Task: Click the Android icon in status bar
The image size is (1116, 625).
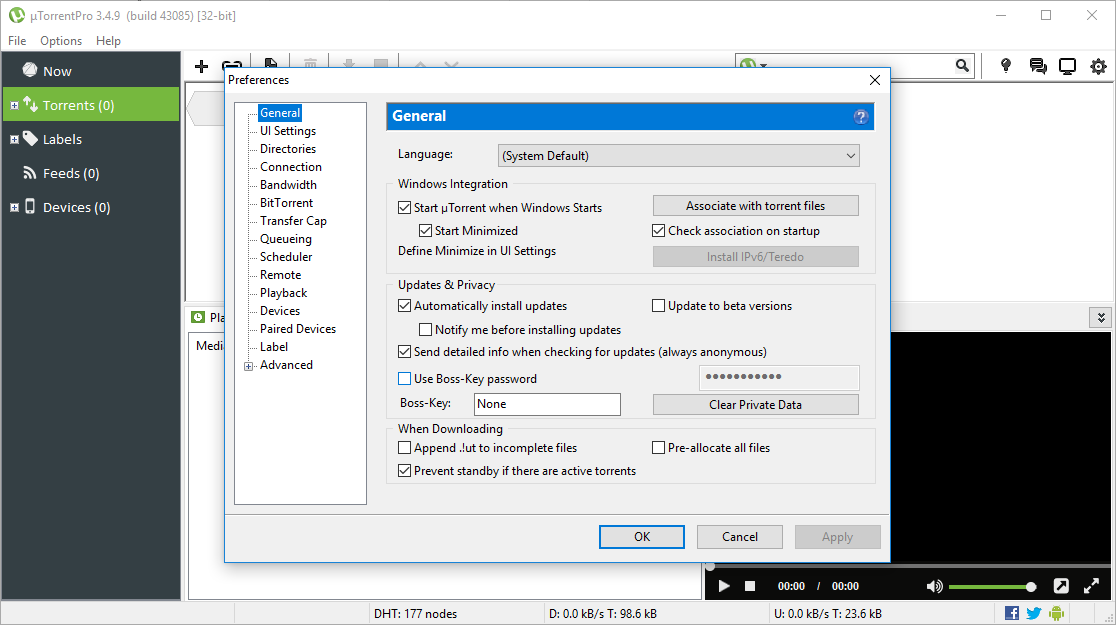Action: [x=1056, y=613]
